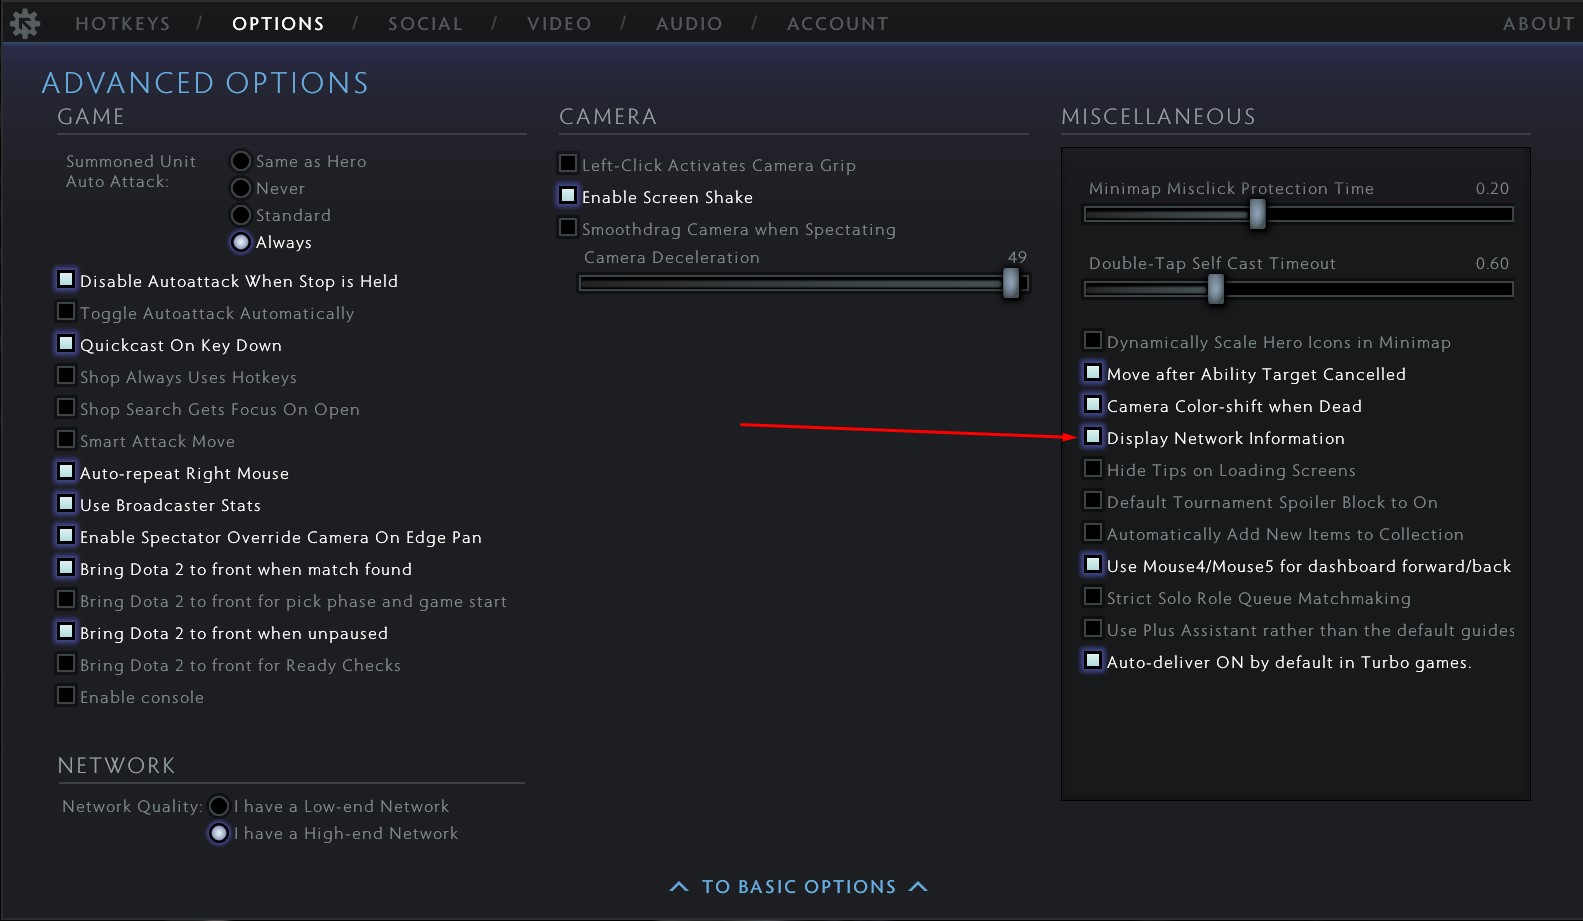This screenshot has width=1583, height=921.
Task: Click the settings gear icon
Action: coord(24,23)
